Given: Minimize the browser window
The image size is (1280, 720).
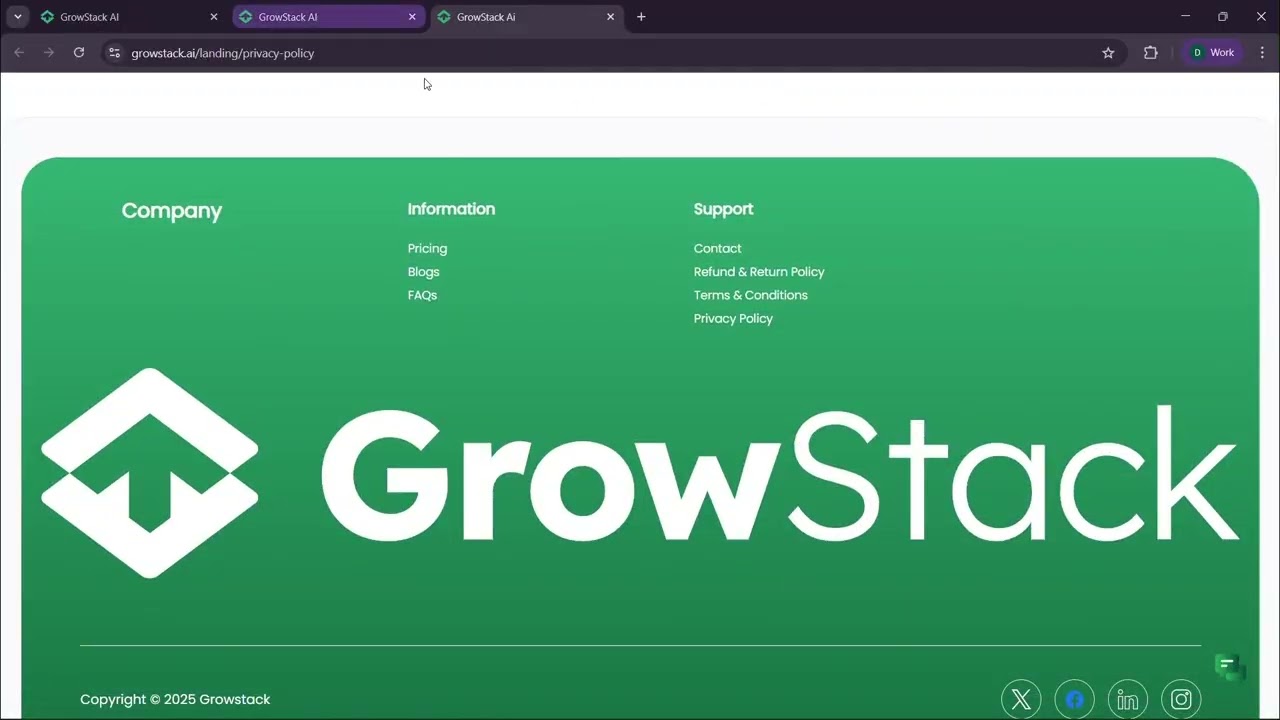Looking at the screenshot, I should tap(1185, 17).
